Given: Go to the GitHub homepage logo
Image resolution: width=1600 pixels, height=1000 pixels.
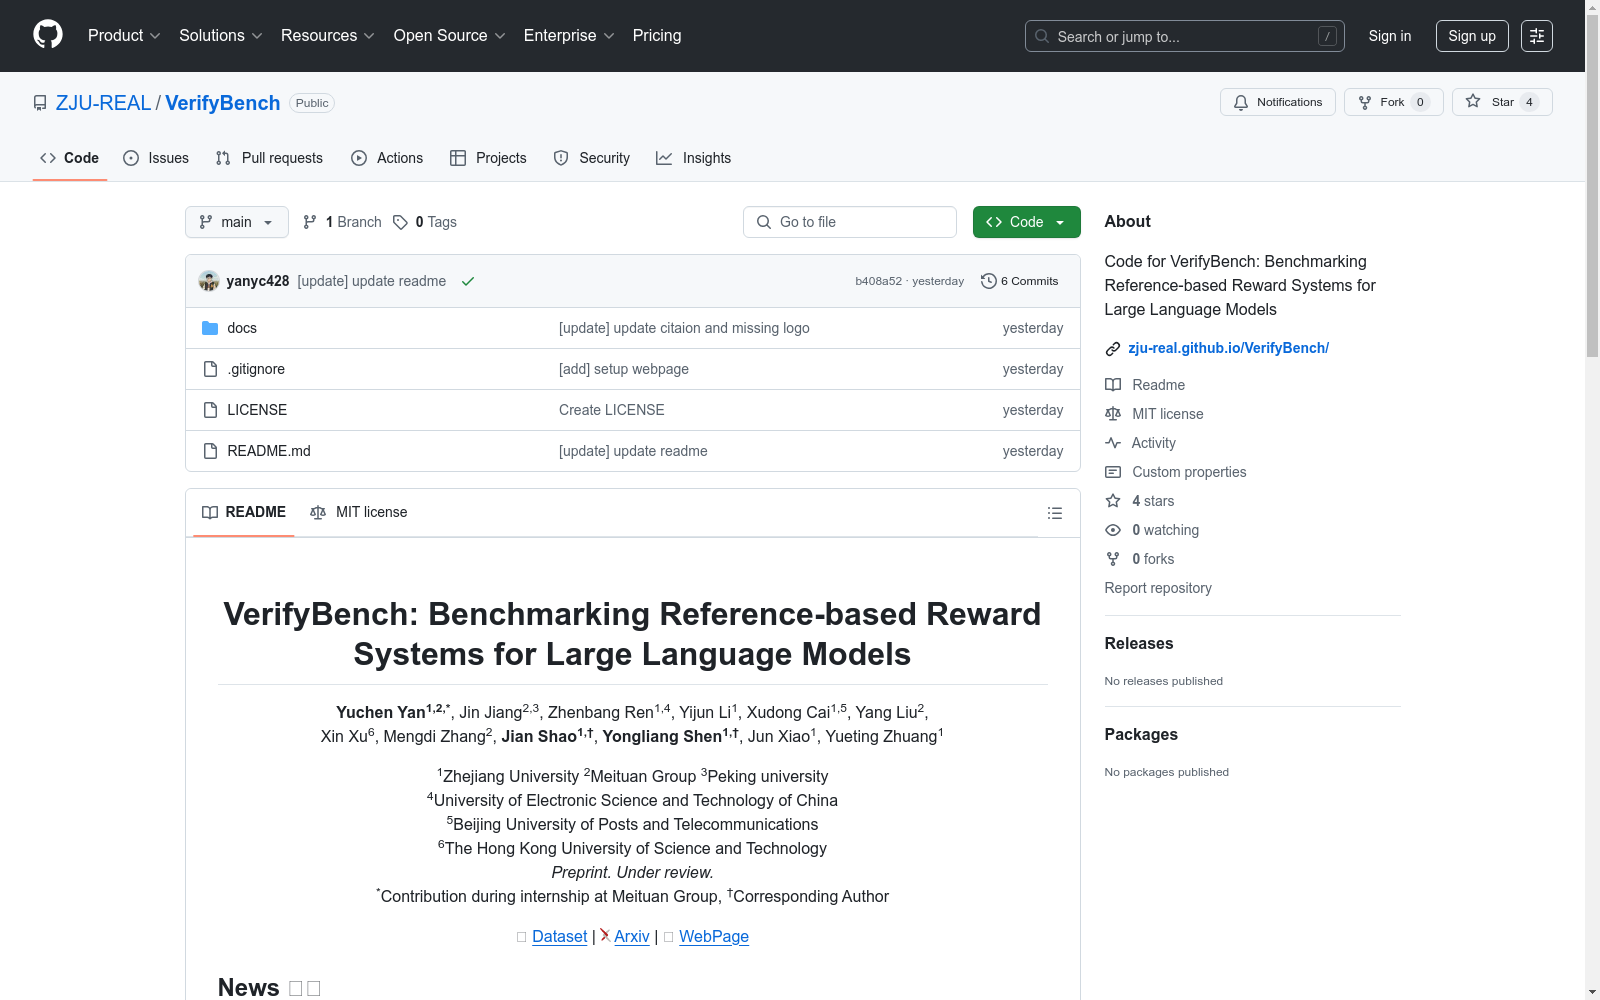Looking at the screenshot, I should click(x=48, y=35).
